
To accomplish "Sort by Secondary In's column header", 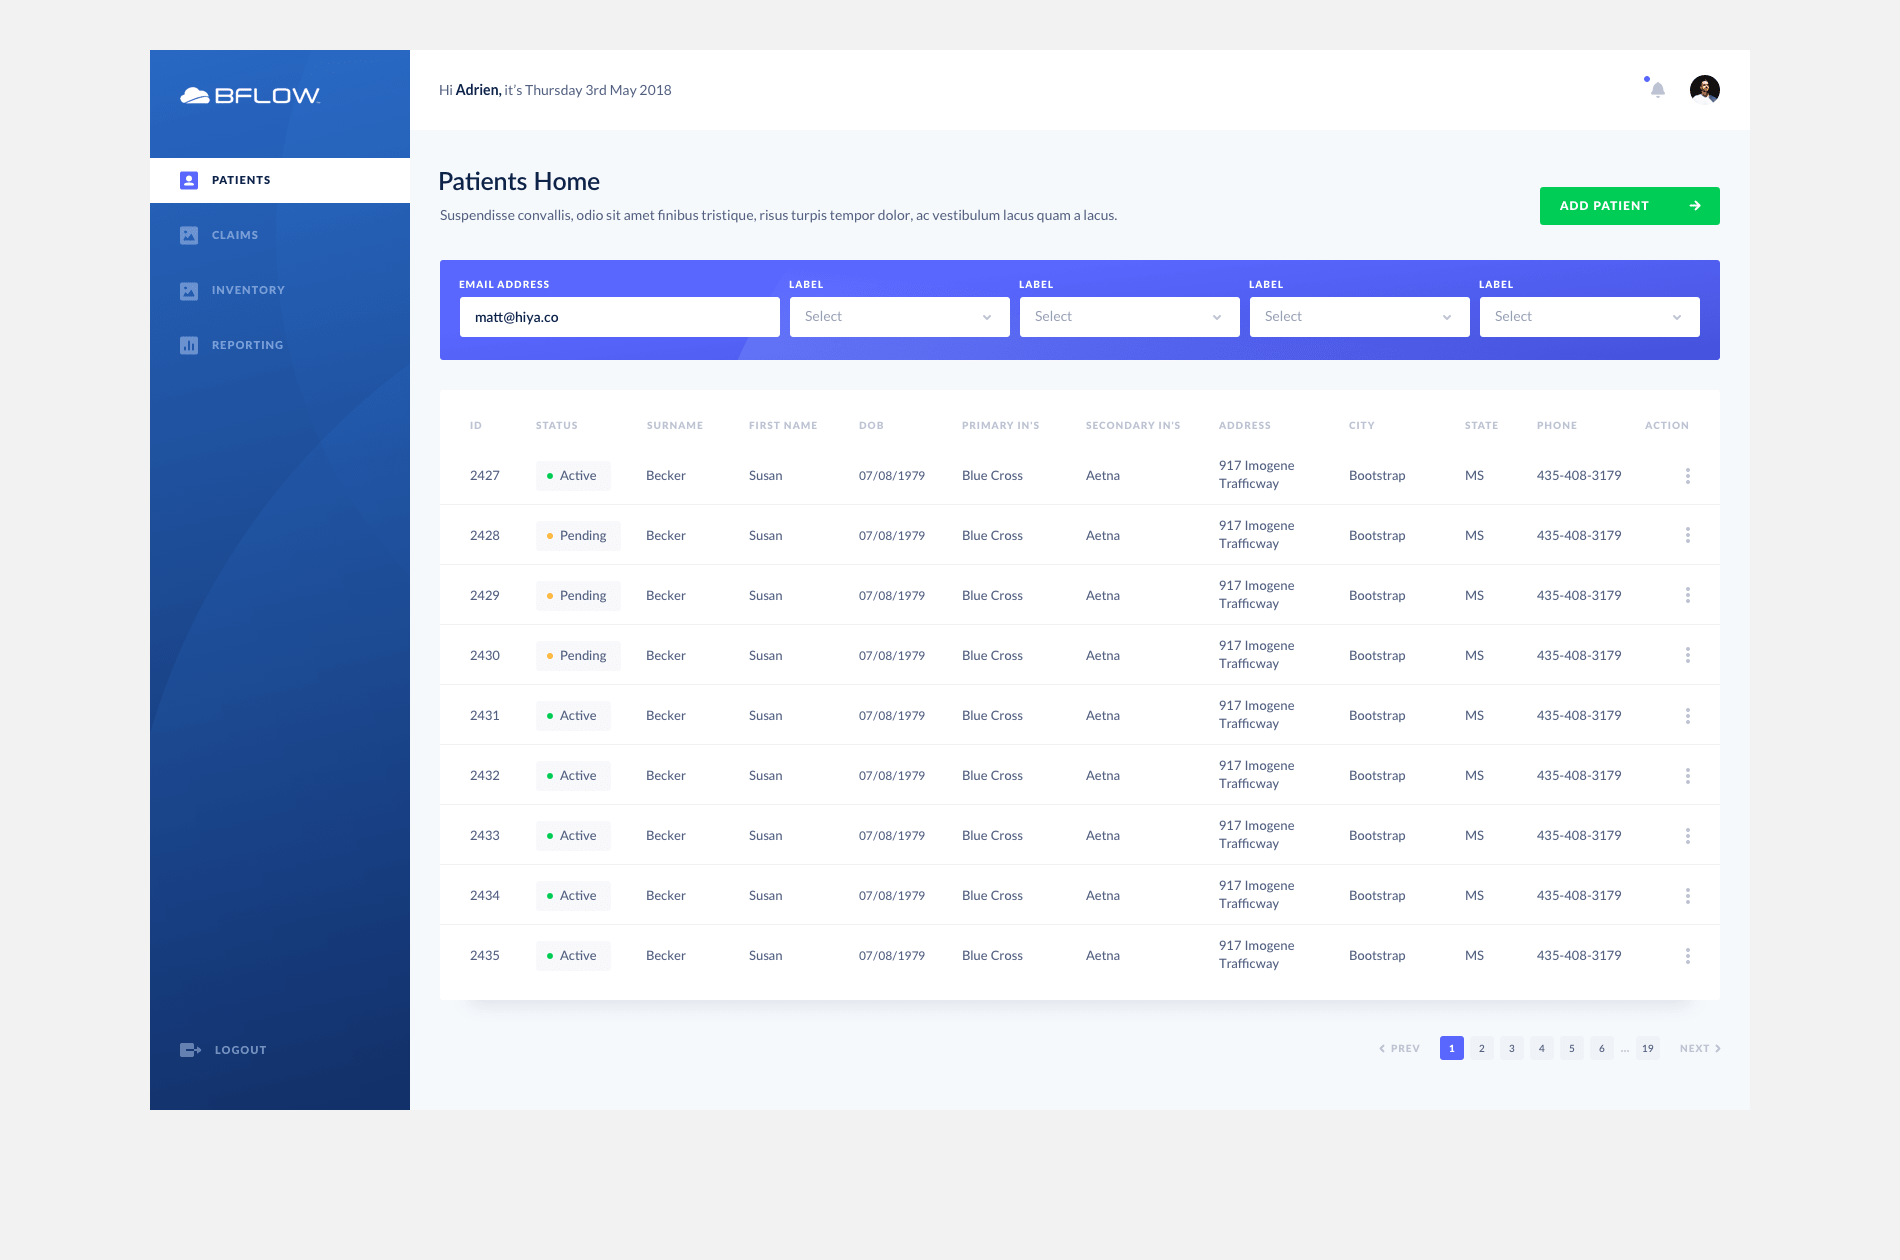I will coord(1133,426).
